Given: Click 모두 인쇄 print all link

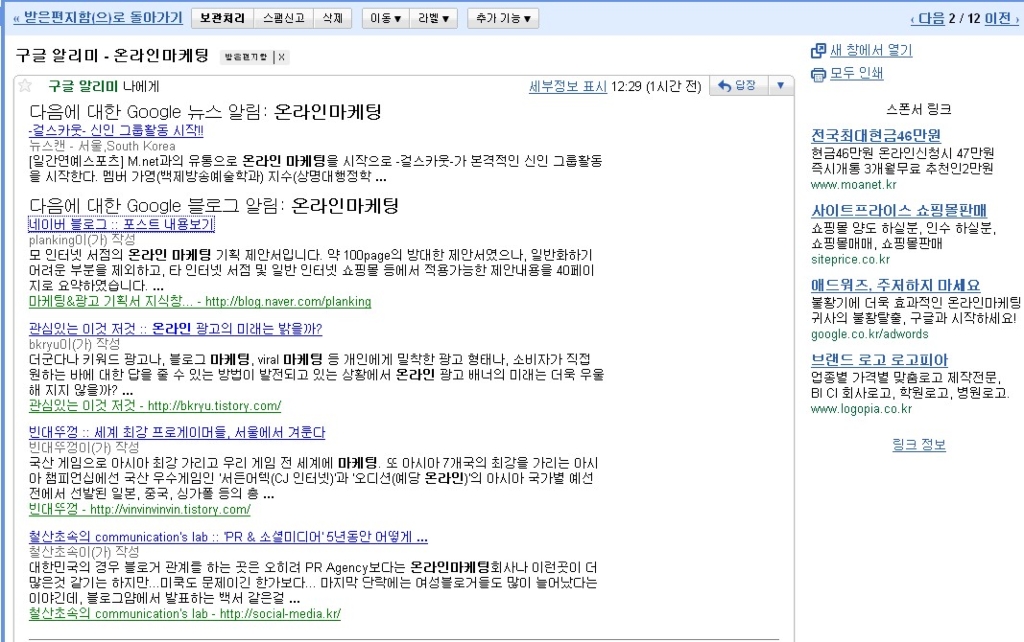Looking at the screenshot, I should pos(856,74).
